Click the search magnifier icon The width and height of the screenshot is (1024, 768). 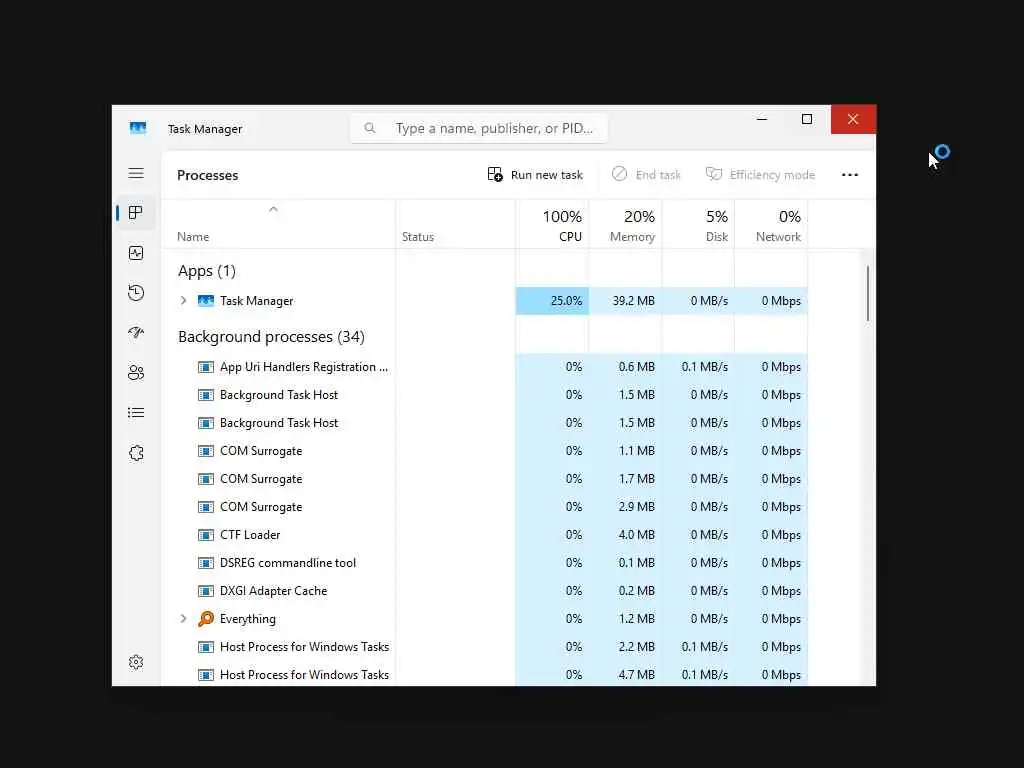tap(370, 128)
